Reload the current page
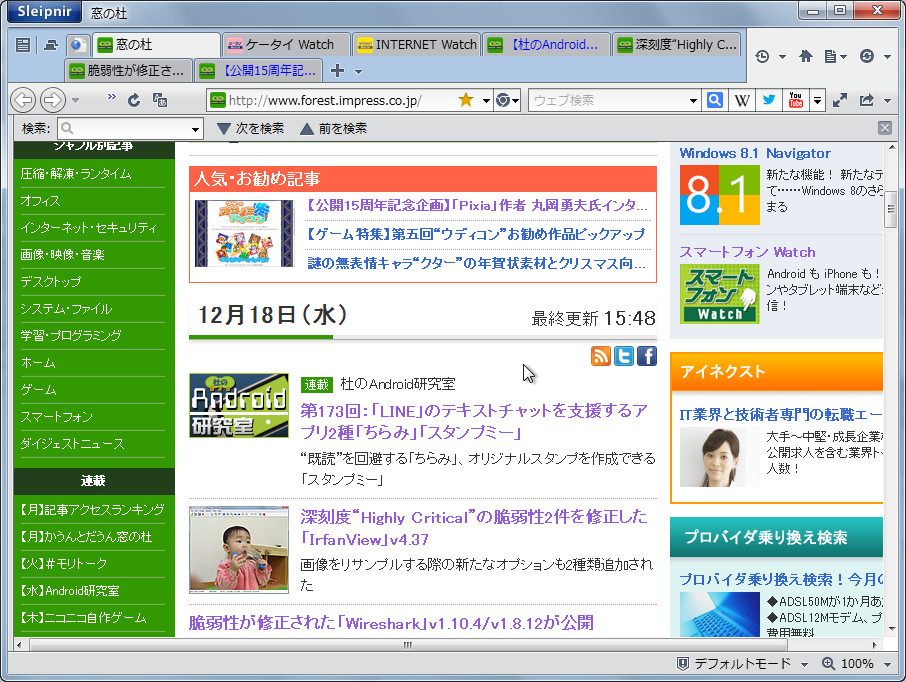Viewport: 906px width, 682px height. pos(134,102)
